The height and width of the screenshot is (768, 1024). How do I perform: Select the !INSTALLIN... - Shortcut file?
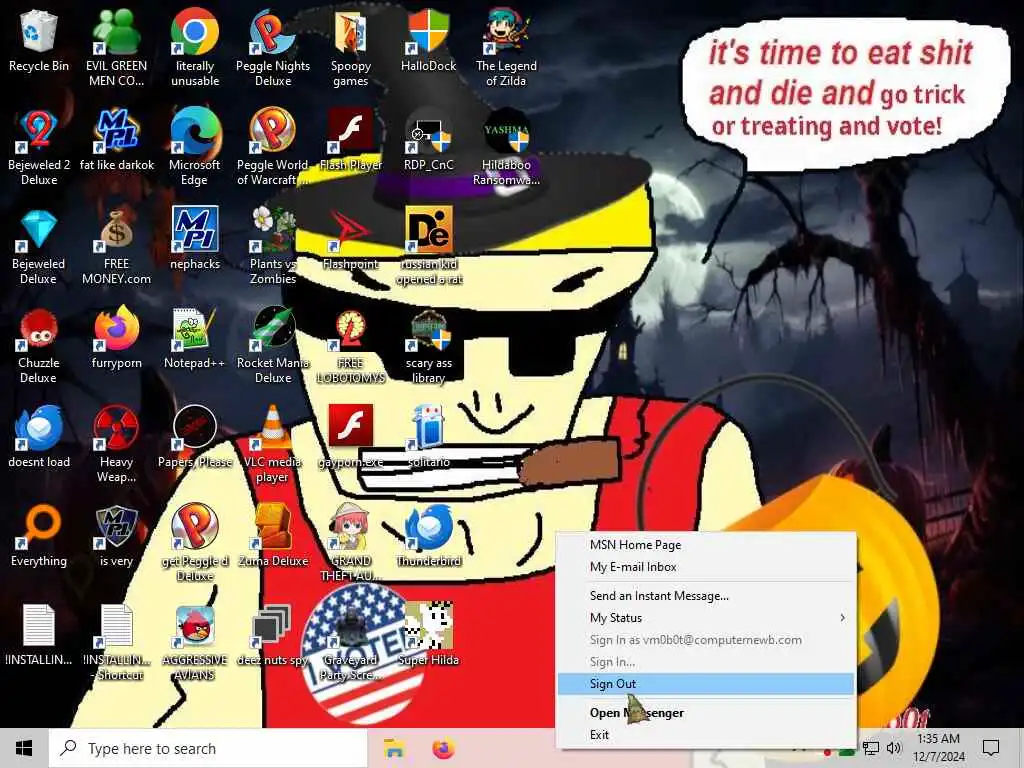(x=116, y=643)
